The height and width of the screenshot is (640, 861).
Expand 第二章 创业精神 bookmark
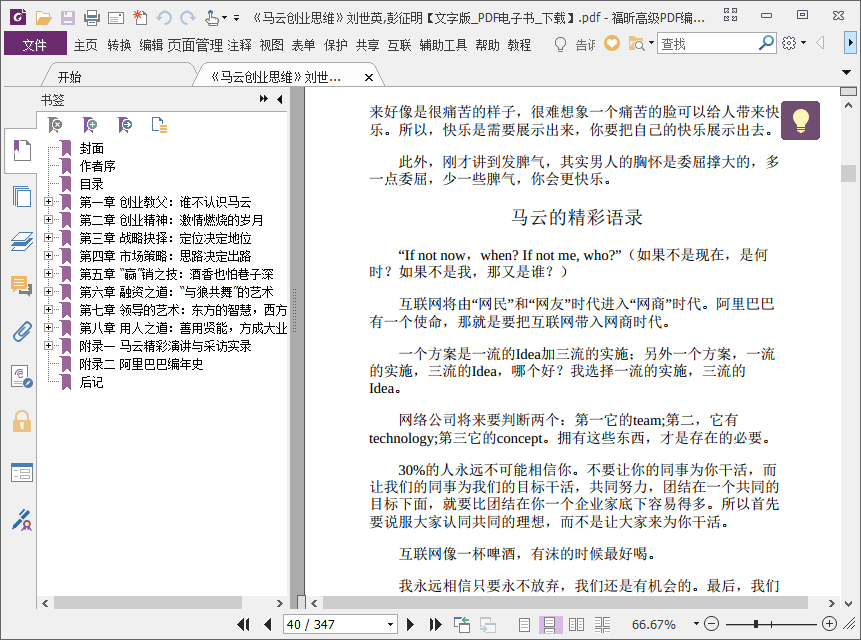48,220
